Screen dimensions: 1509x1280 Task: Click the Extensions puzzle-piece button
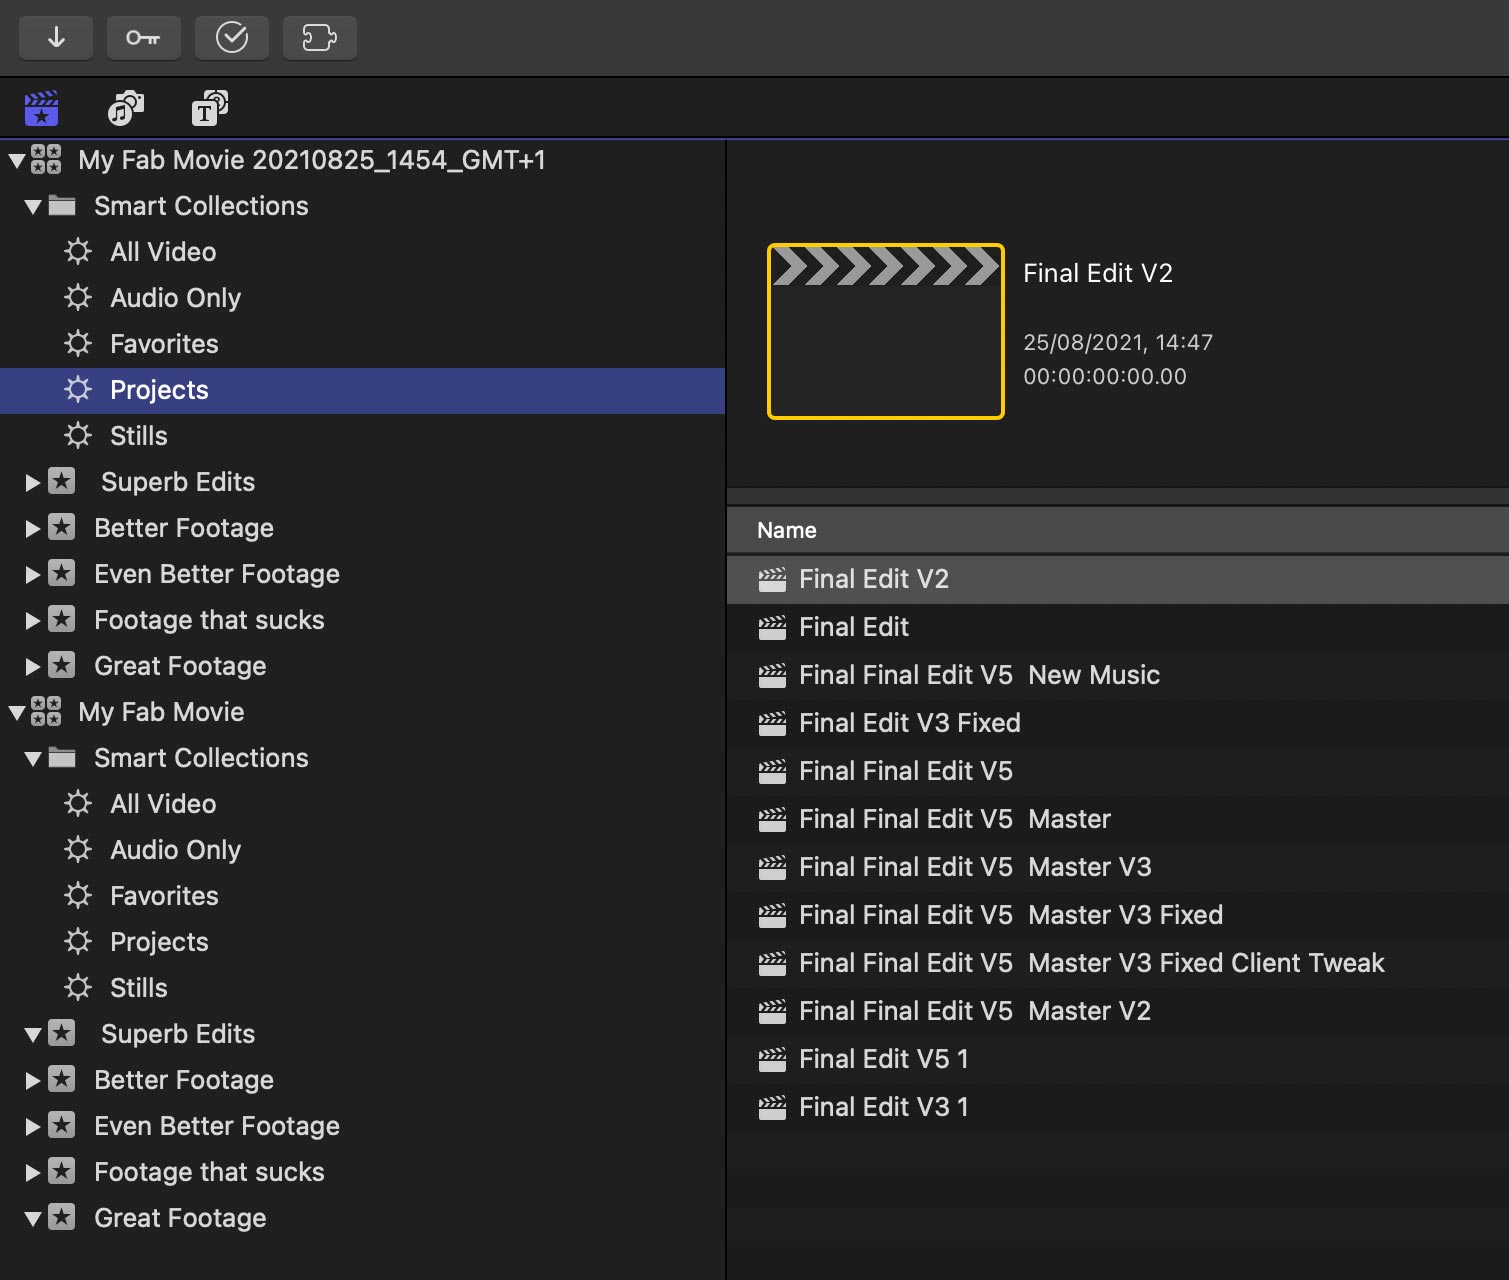click(x=320, y=38)
